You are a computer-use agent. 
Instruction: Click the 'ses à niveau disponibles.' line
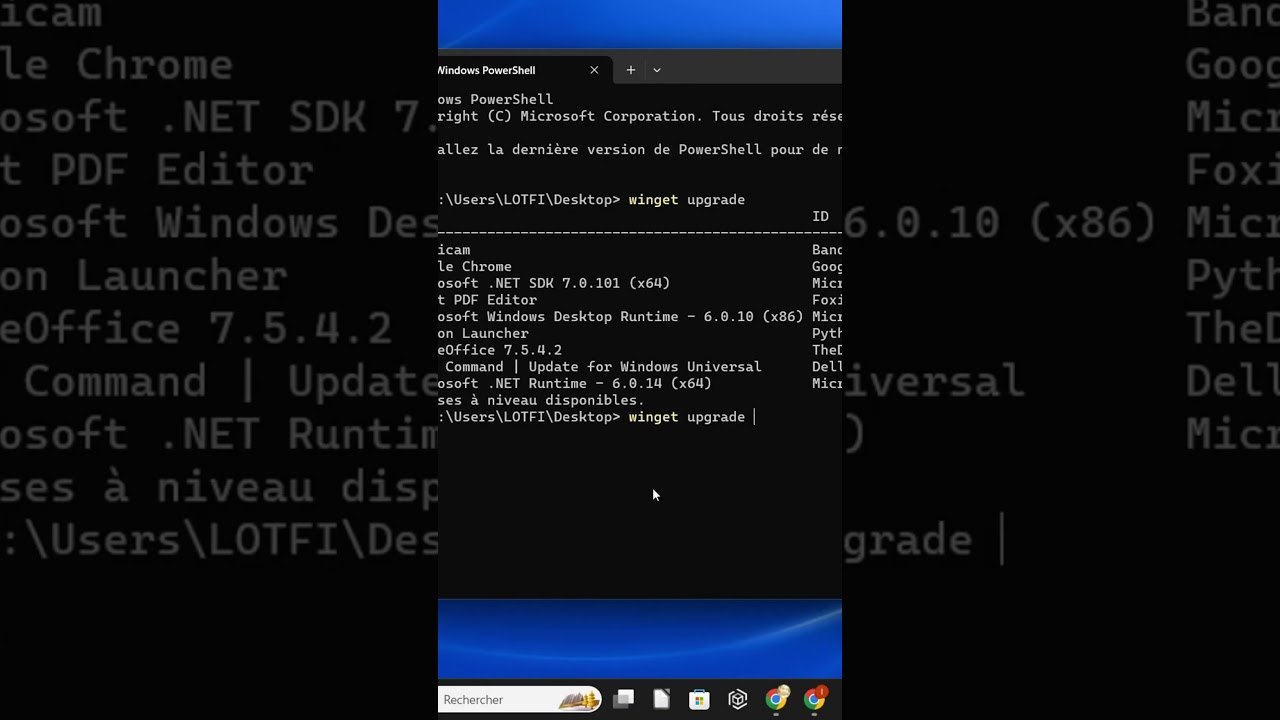(x=541, y=400)
